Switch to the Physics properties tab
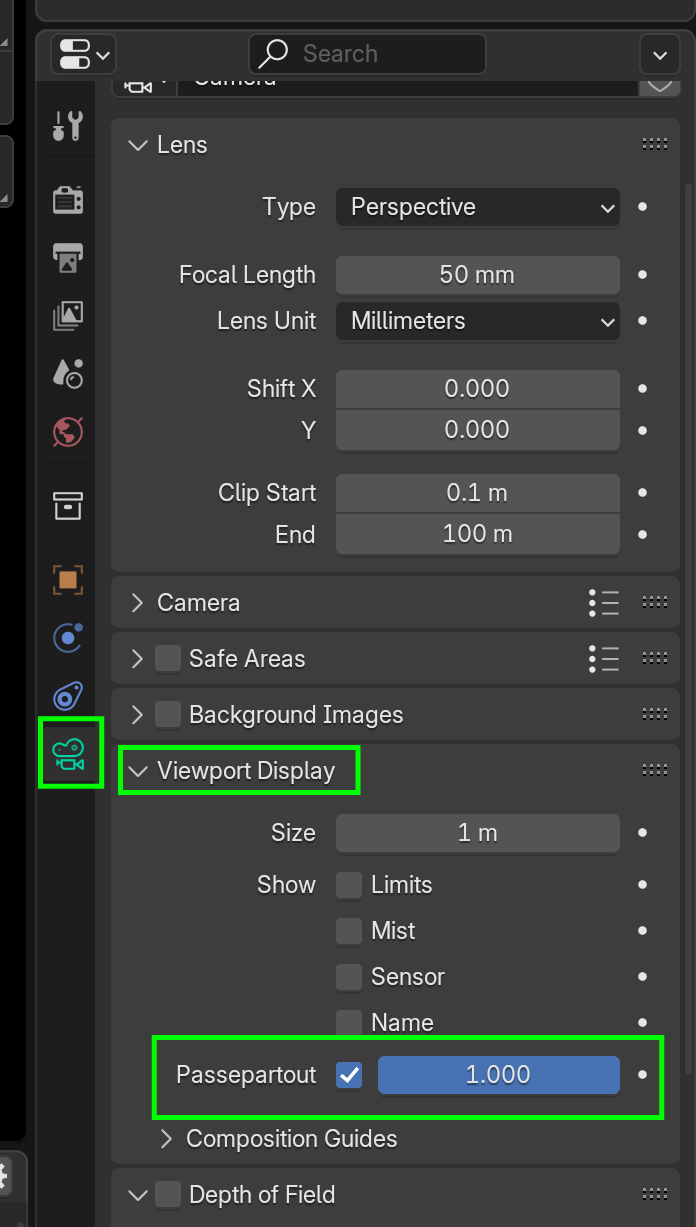Viewport: 696px width, 1227px height. pyautogui.click(x=68, y=637)
